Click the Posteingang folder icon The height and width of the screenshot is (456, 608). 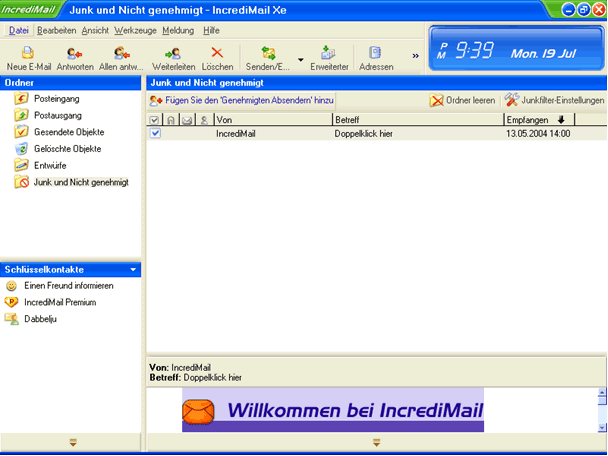coord(21,98)
